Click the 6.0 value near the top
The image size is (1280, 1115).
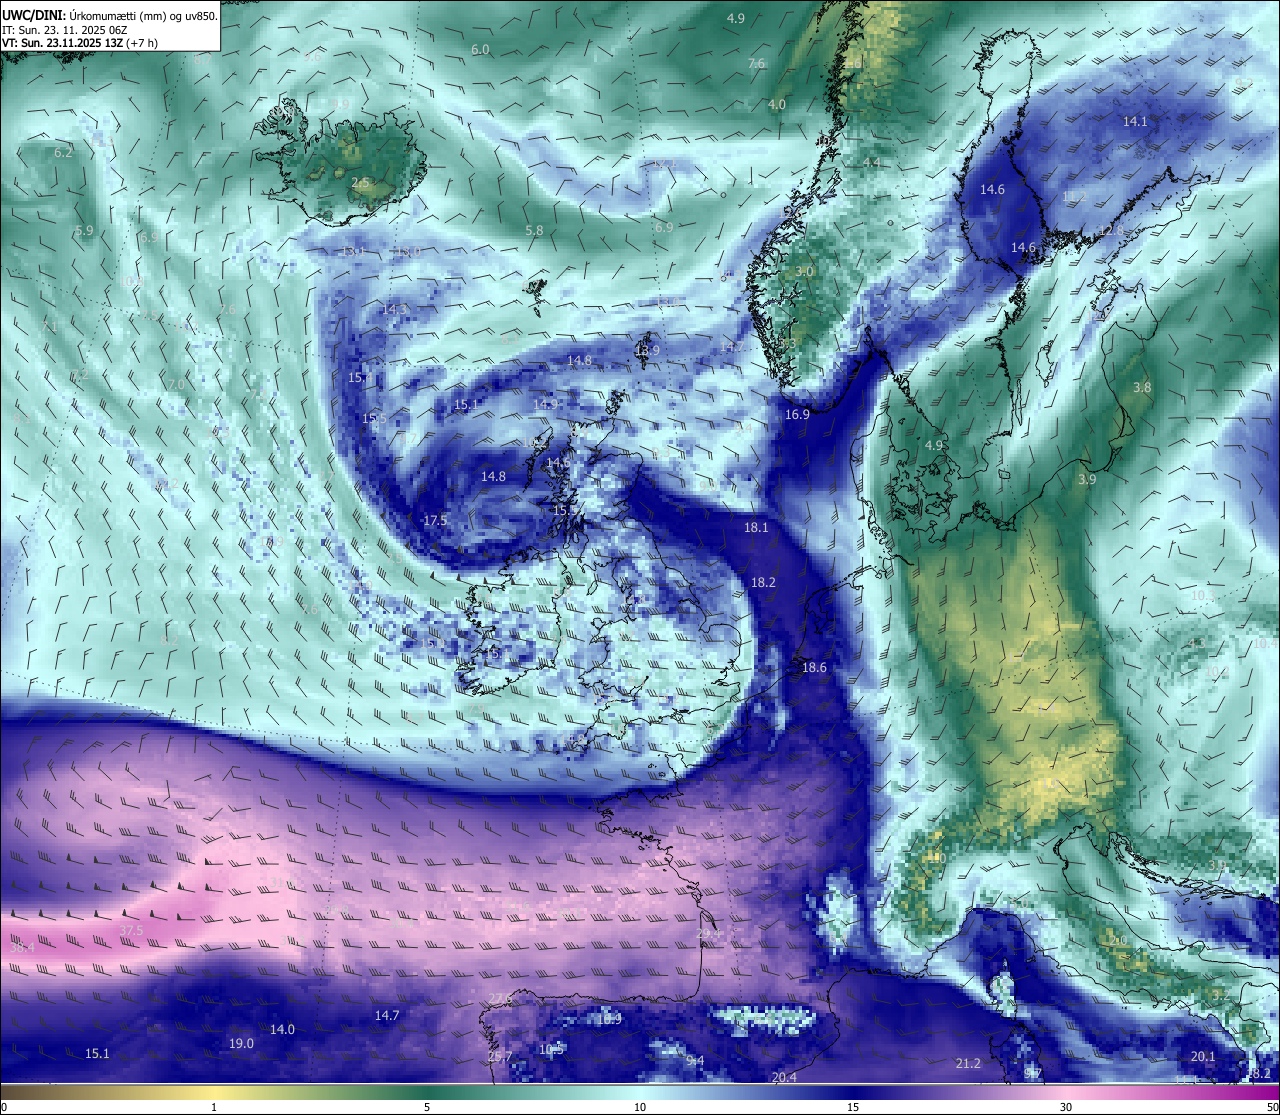(480, 49)
